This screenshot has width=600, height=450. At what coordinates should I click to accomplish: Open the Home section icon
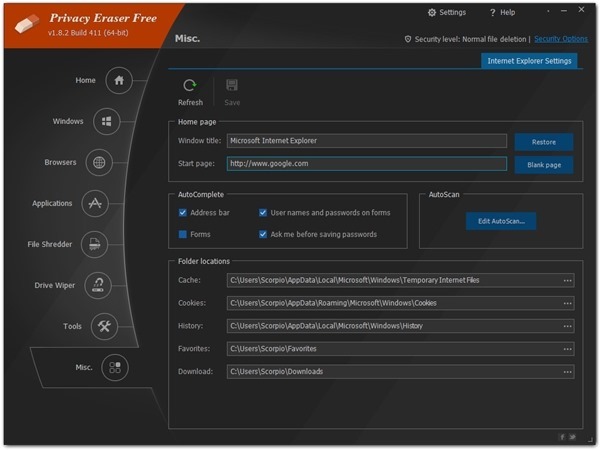pos(119,81)
